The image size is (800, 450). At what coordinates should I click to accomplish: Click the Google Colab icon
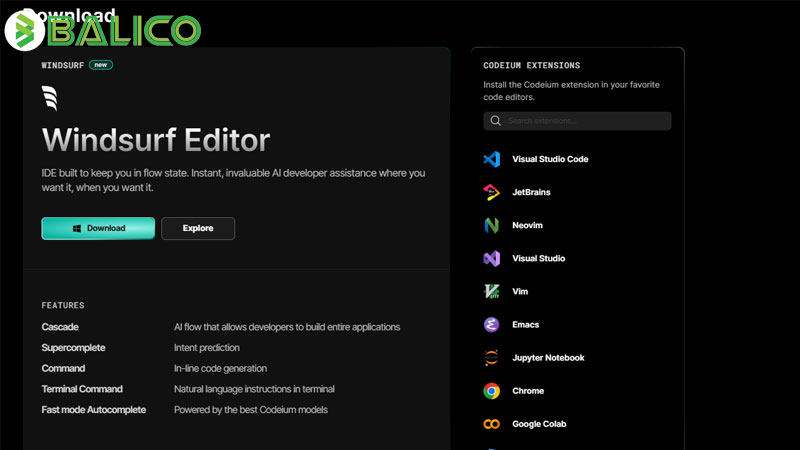click(491, 424)
